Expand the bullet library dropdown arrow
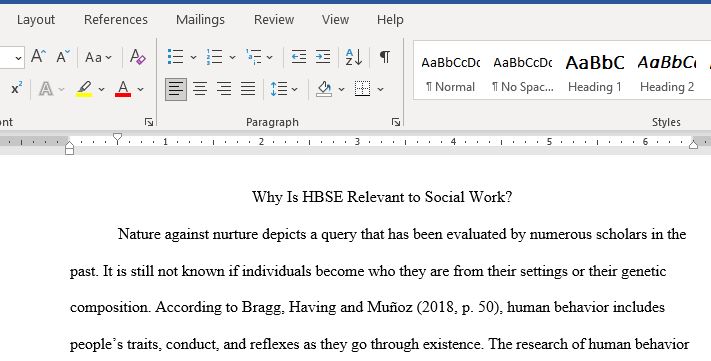Screen dimensions: 711x361 193,58
